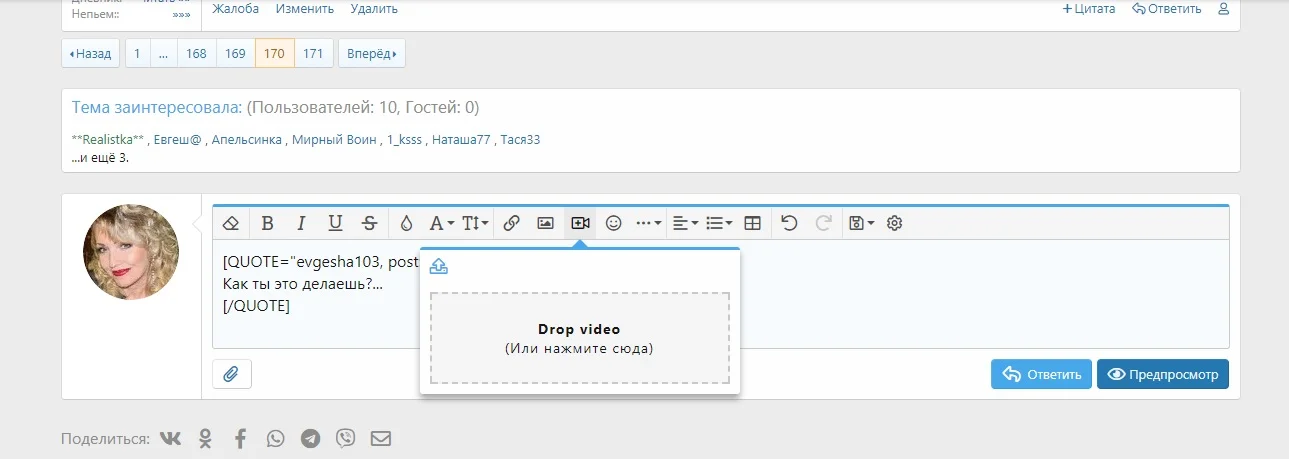This screenshot has width=1289, height=459.
Task: Click the …и ещё 3 more users text
Action: pos(100,157)
